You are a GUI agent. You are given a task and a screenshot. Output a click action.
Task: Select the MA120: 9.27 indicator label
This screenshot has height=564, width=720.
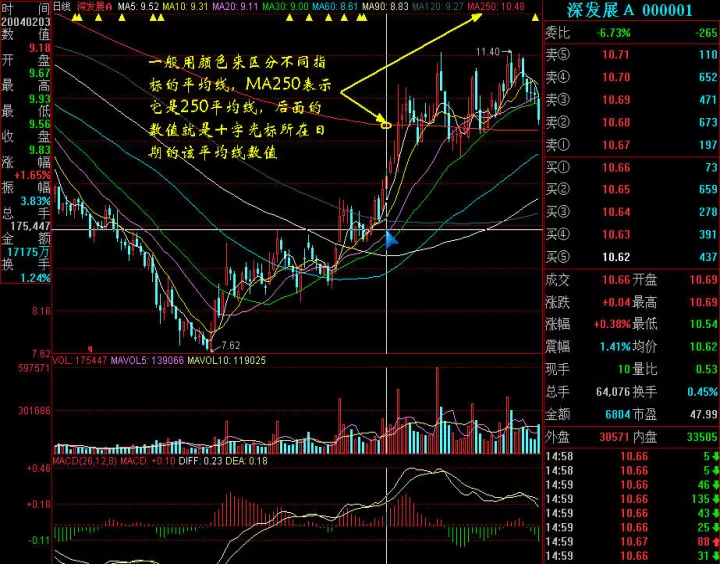(x=438, y=6)
